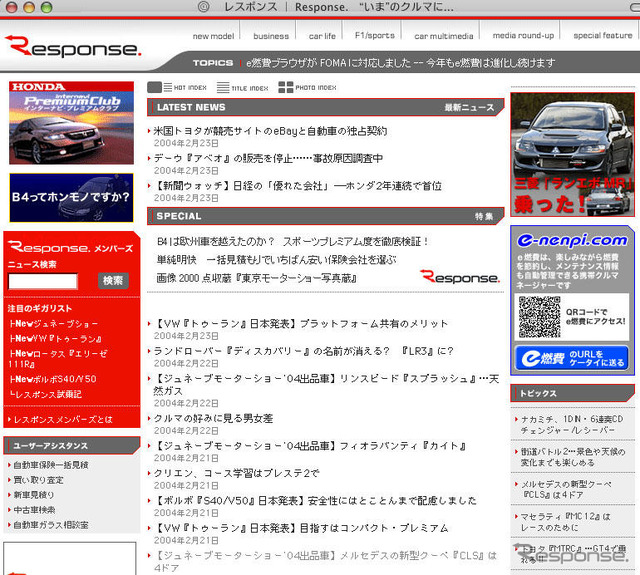The height and width of the screenshot is (575, 640).
Task: Click NewVW『トゥーラン』 in sidebar
Action: click(56, 339)
